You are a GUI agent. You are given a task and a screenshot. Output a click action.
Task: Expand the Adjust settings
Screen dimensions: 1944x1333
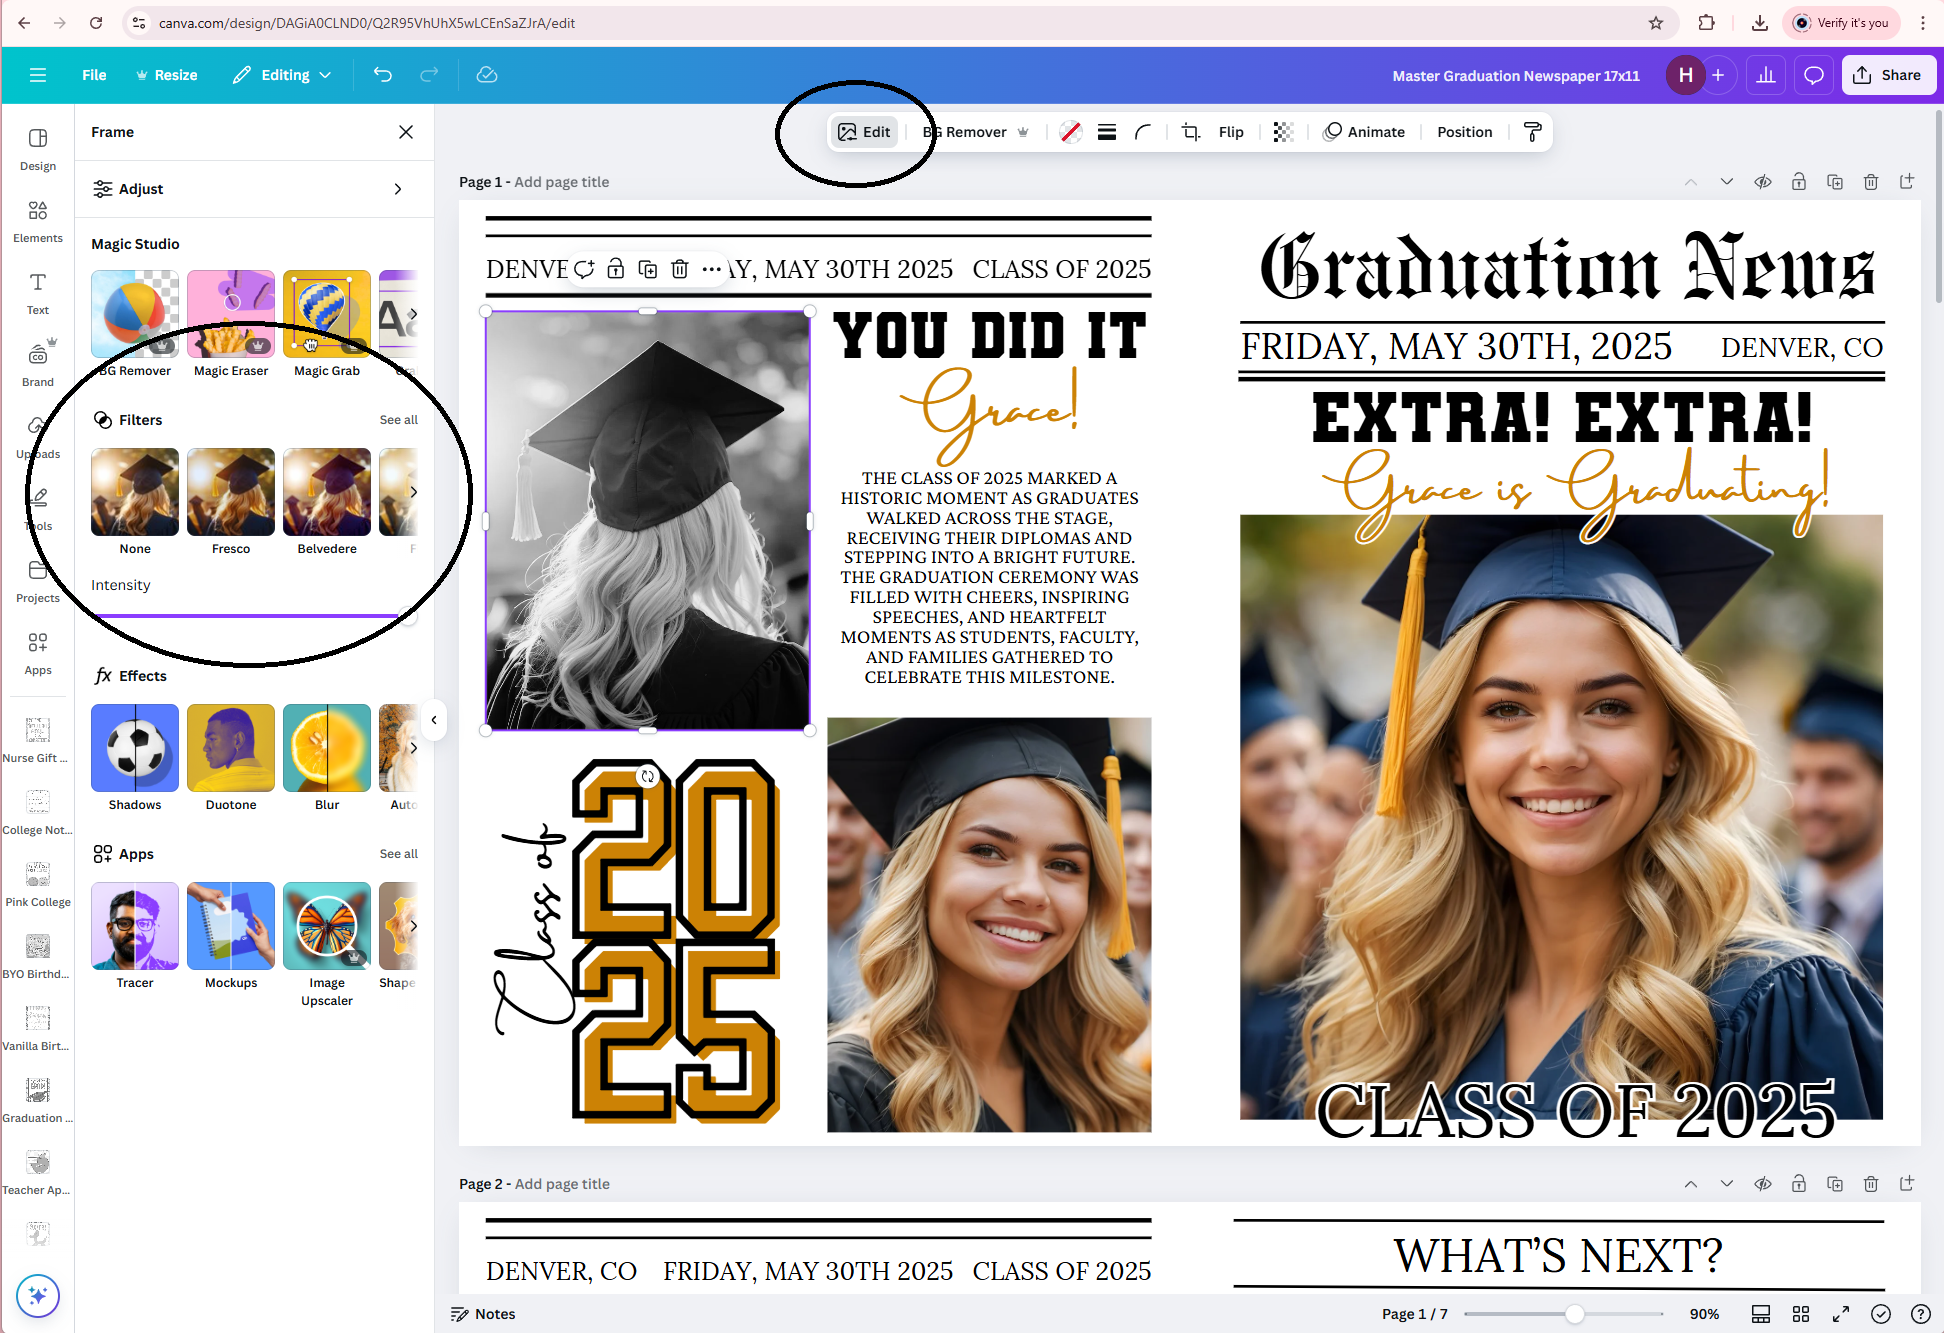click(254, 189)
